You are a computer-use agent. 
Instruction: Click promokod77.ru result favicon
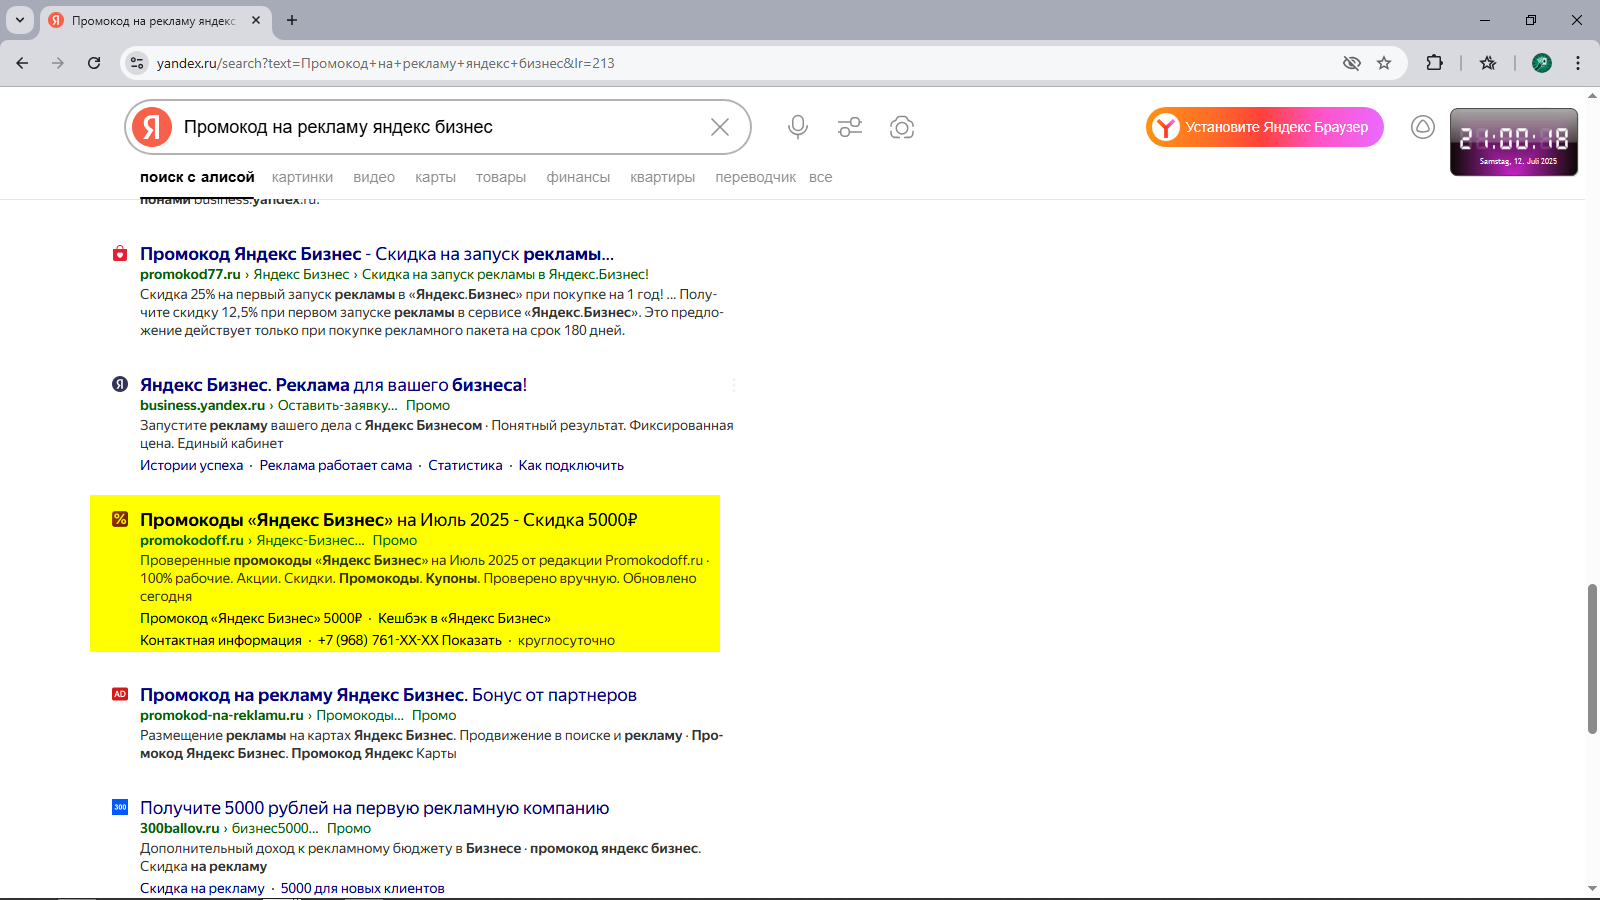click(120, 254)
